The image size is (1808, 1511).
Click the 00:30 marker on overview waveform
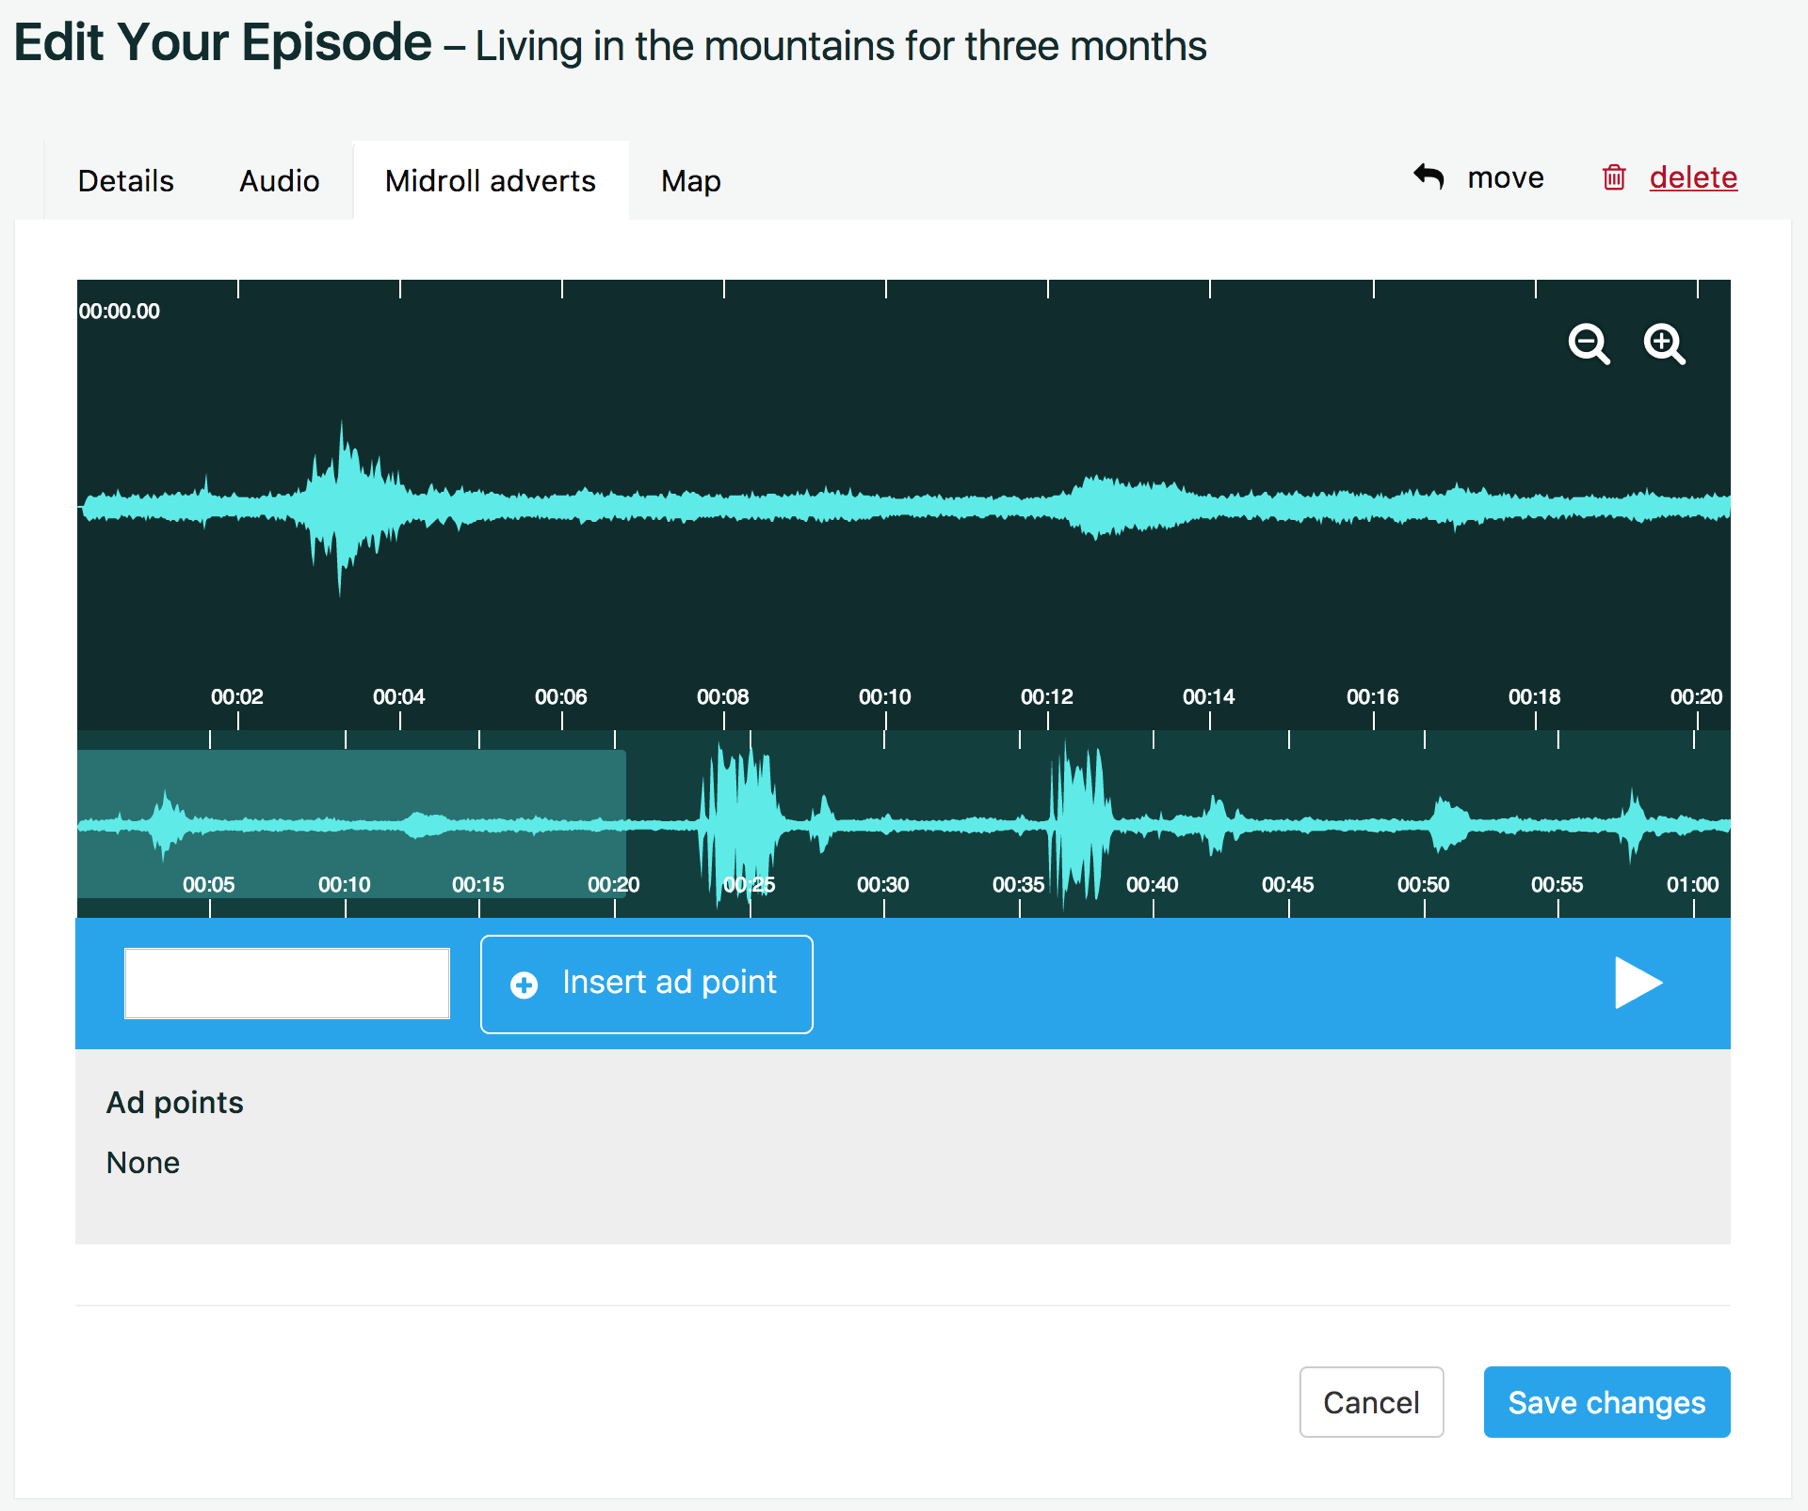point(883,885)
